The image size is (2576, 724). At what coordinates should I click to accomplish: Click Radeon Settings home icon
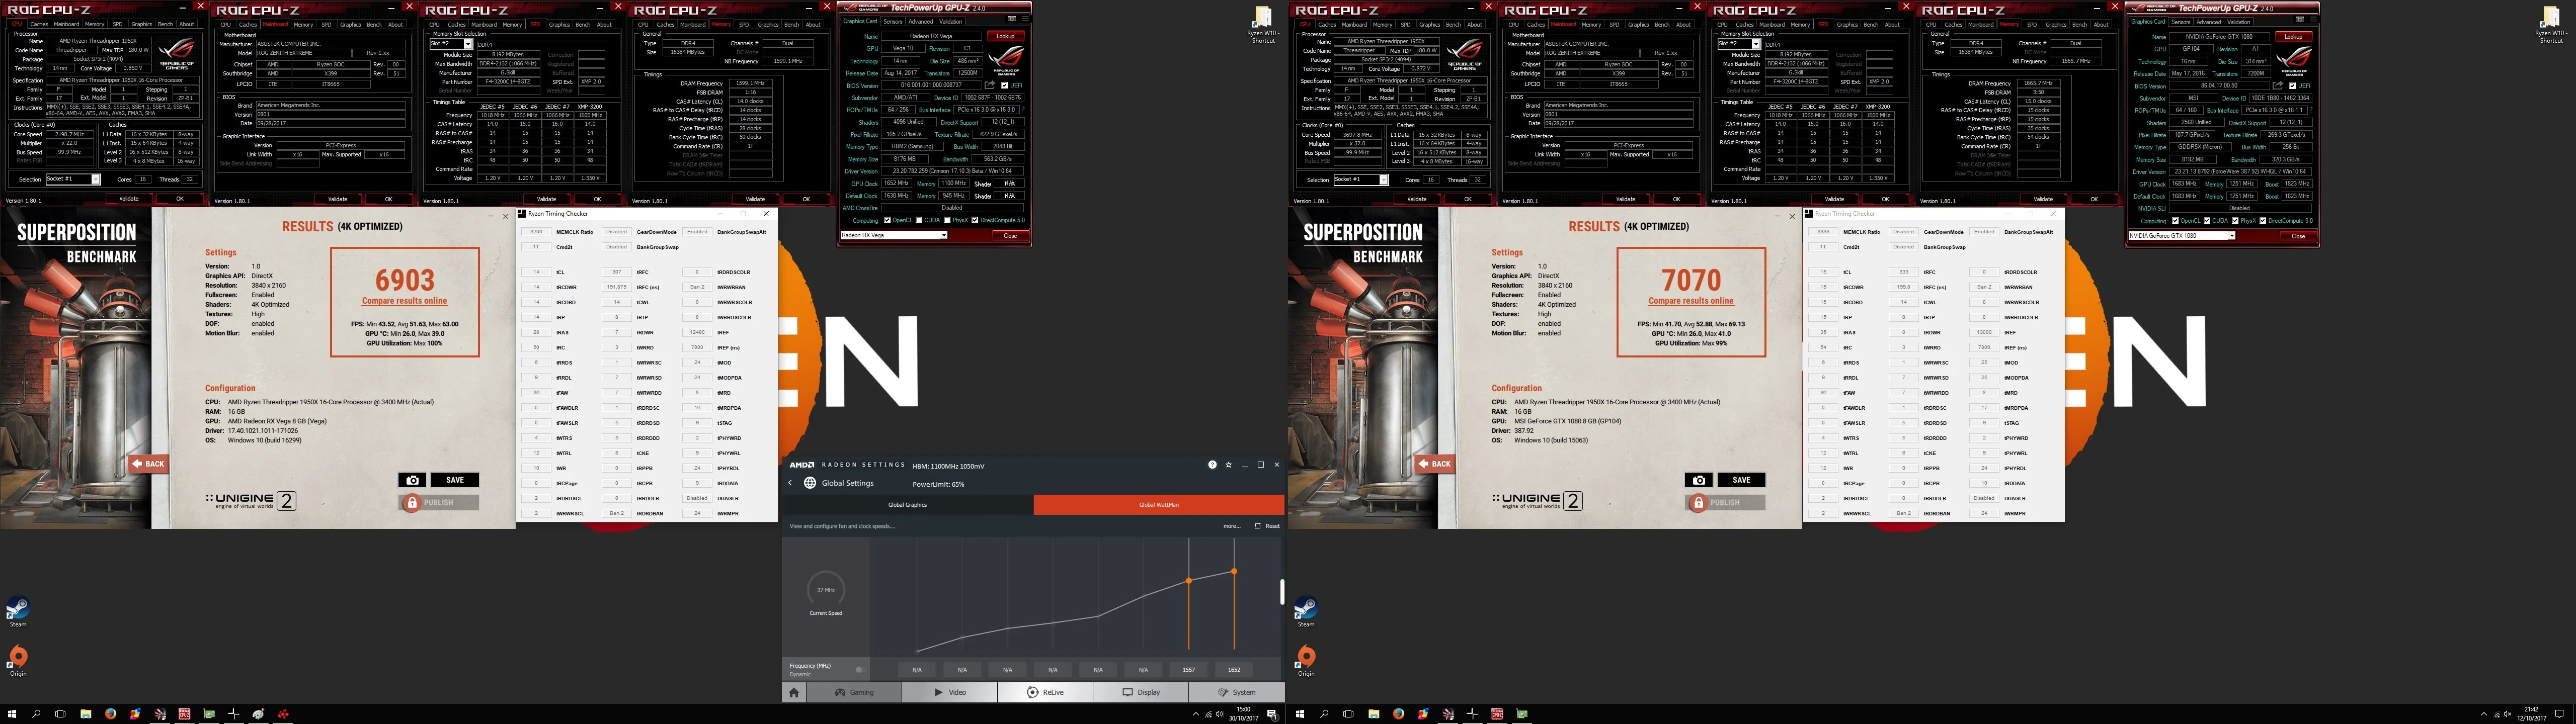coord(794,692)
